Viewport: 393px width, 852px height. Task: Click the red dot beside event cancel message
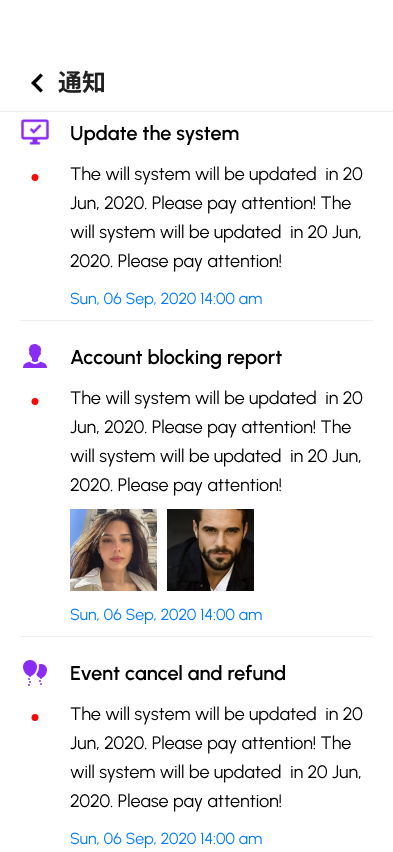pyautogui.click(x=35, y=717)
